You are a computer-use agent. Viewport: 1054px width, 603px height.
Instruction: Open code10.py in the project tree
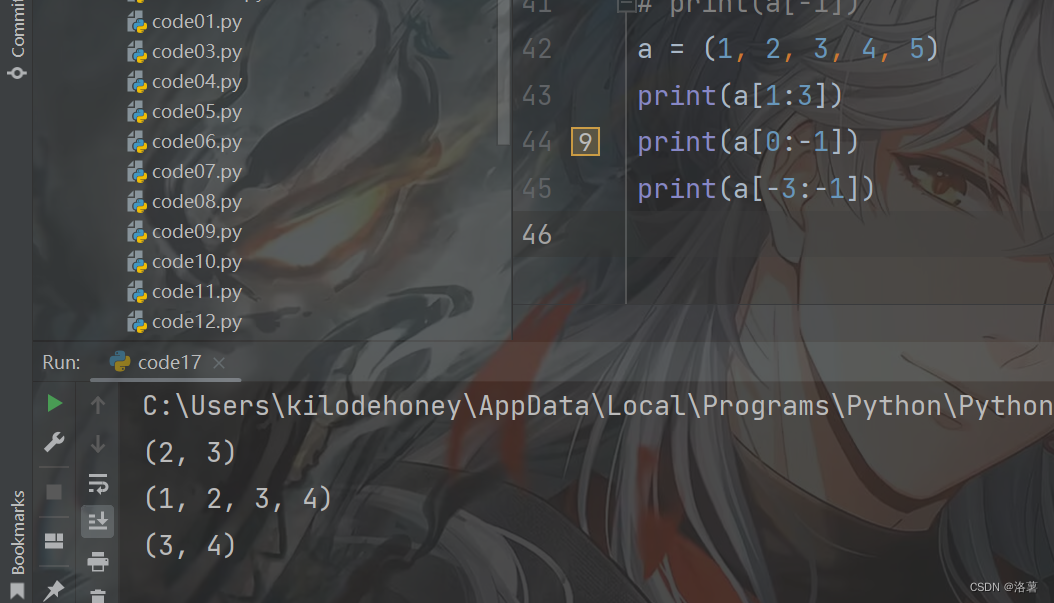197,262
